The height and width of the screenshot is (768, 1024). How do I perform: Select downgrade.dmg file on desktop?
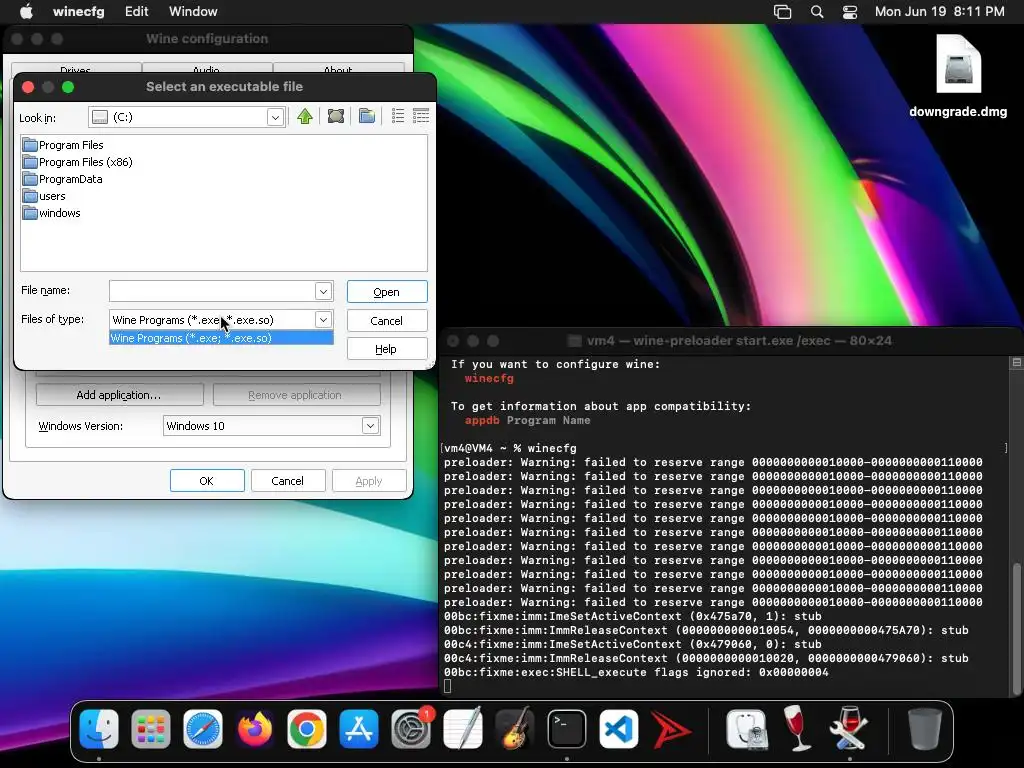pos(958,75)
